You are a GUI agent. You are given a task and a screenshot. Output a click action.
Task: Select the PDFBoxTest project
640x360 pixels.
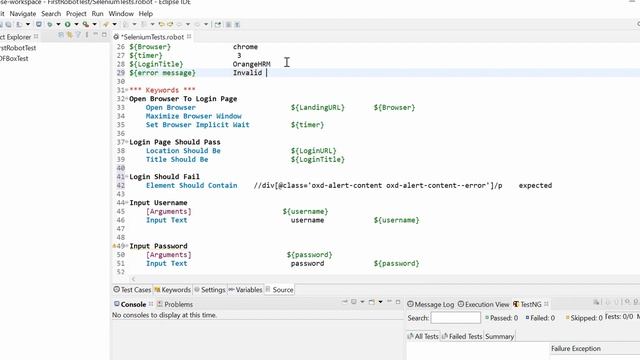pos(14,58)
